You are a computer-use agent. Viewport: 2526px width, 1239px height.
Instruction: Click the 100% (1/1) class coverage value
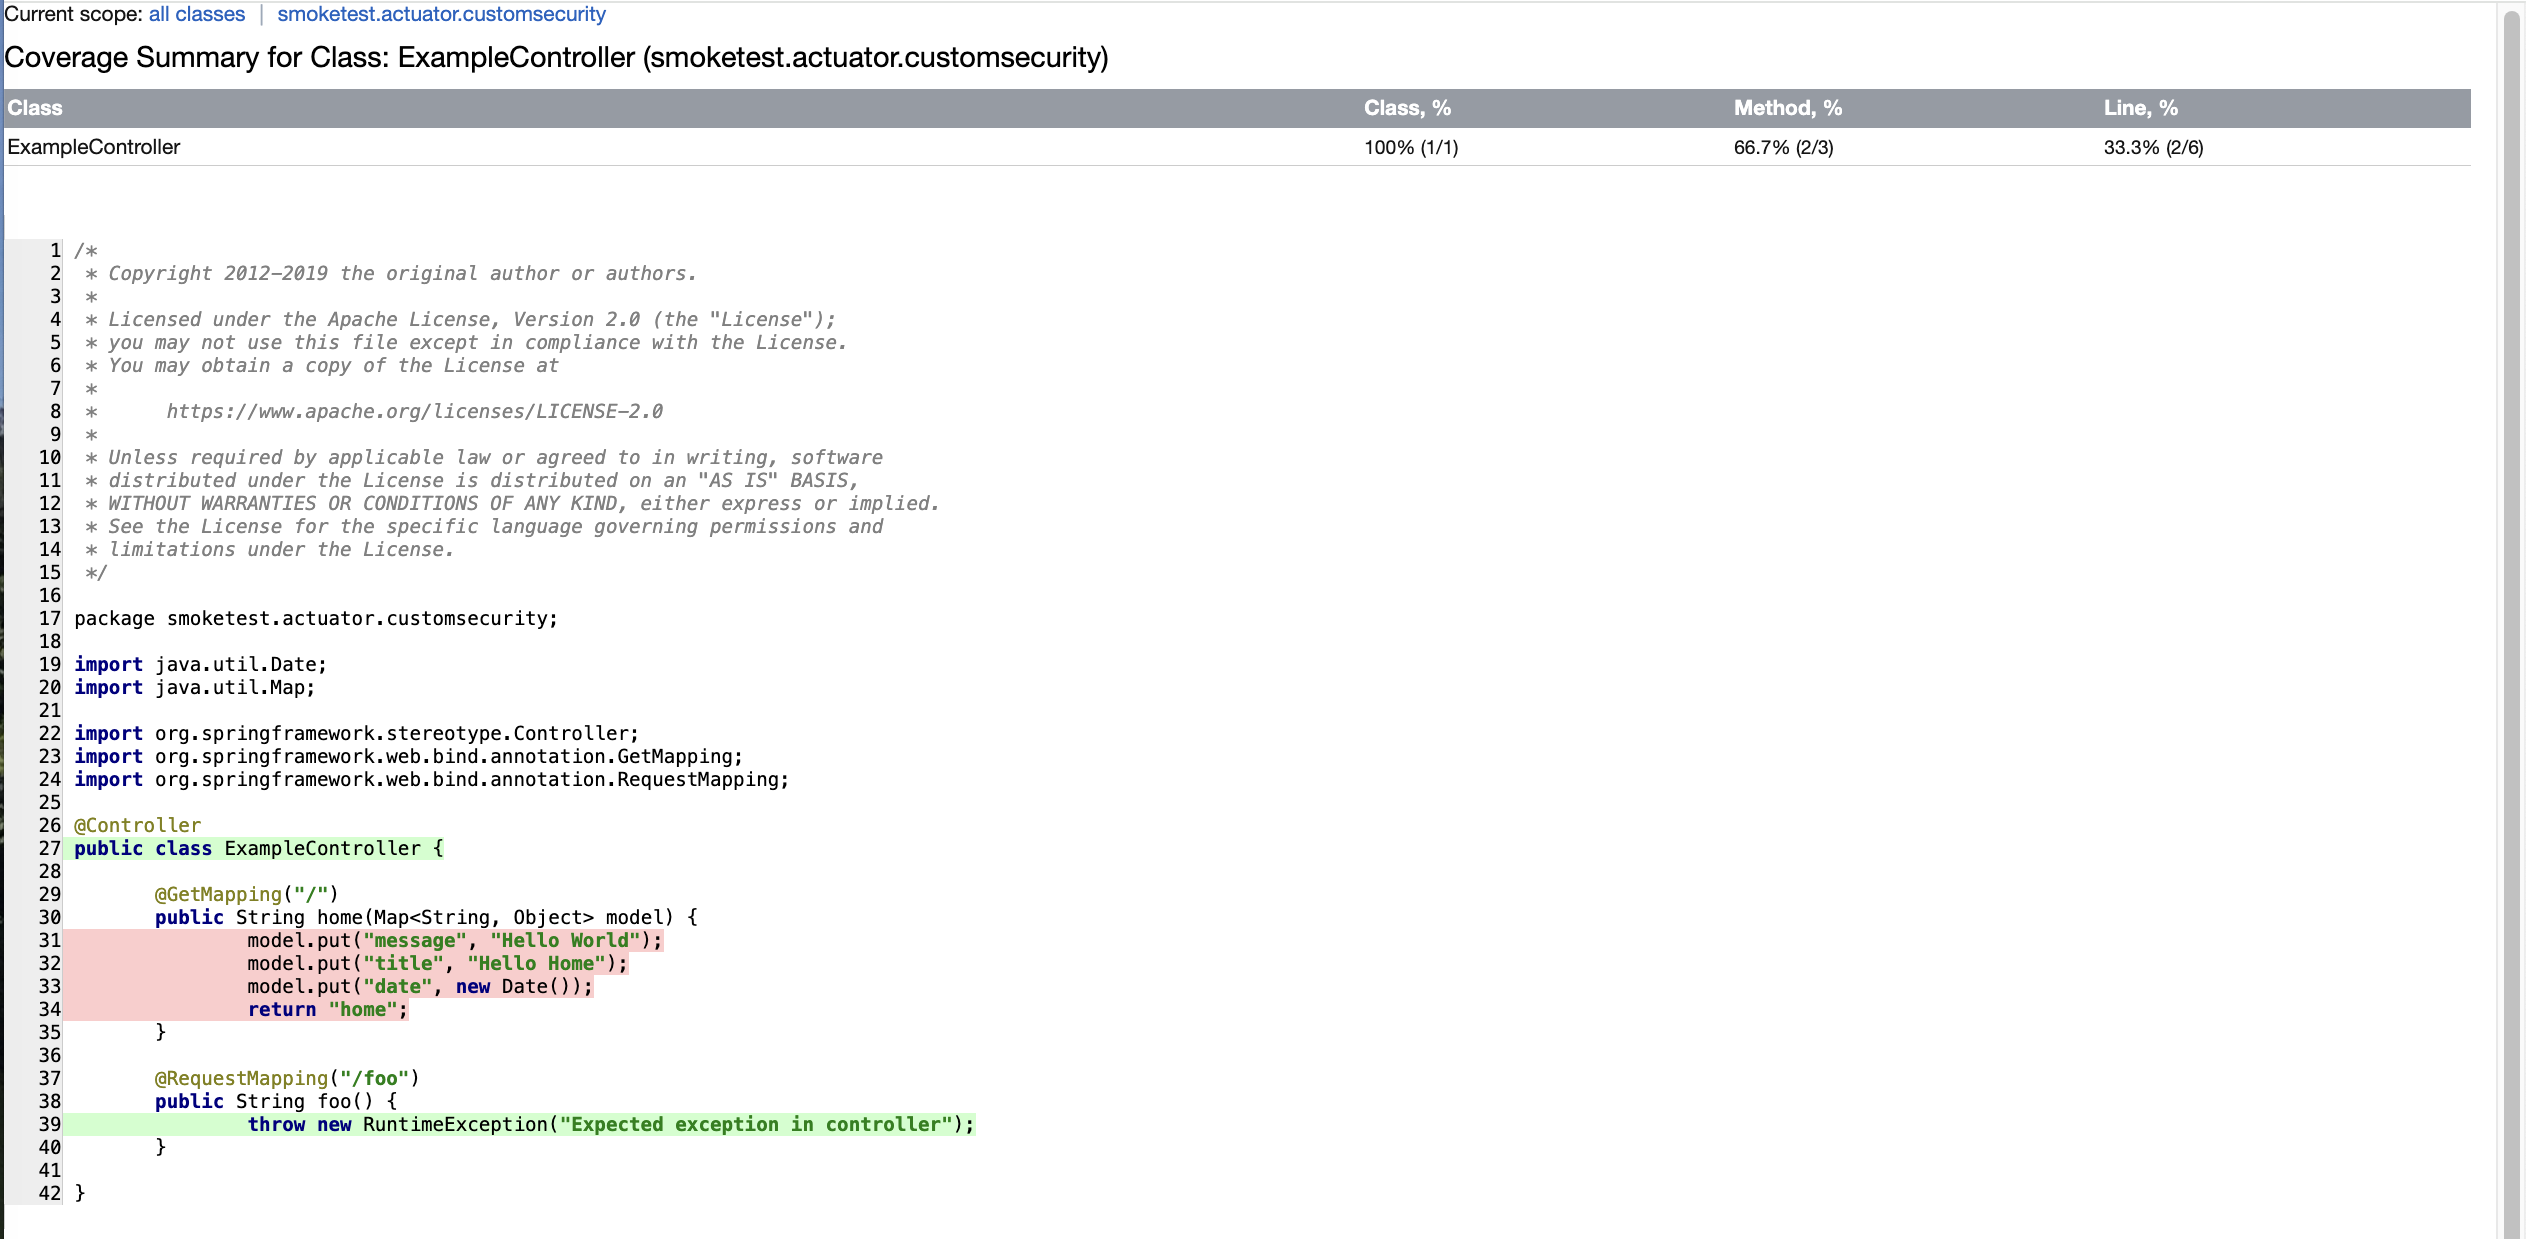point(1410,147)
